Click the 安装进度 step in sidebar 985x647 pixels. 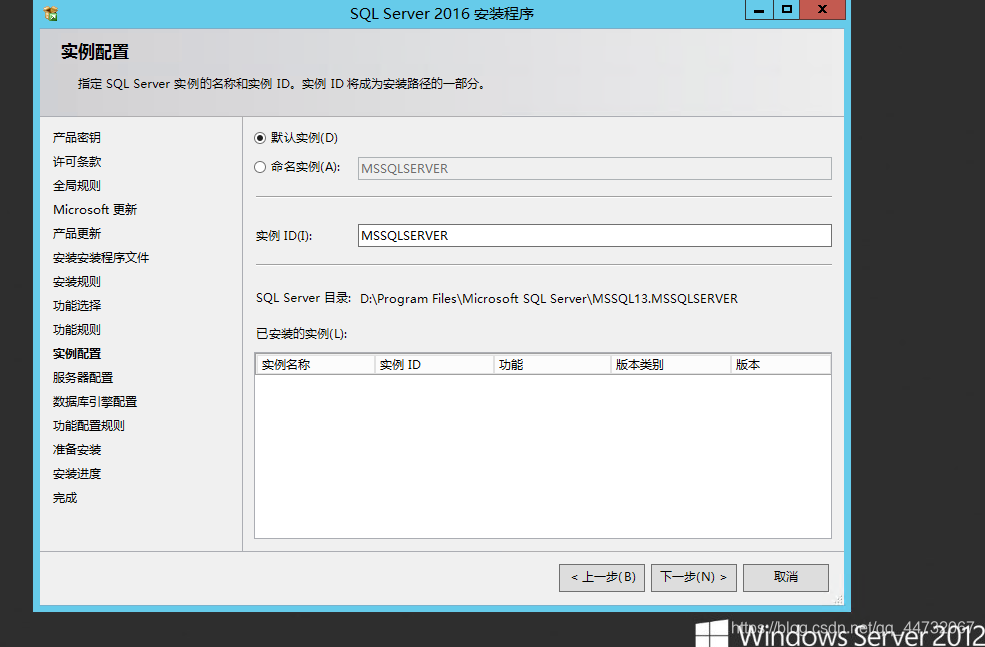pyautogui.click(x=77, y=474)
